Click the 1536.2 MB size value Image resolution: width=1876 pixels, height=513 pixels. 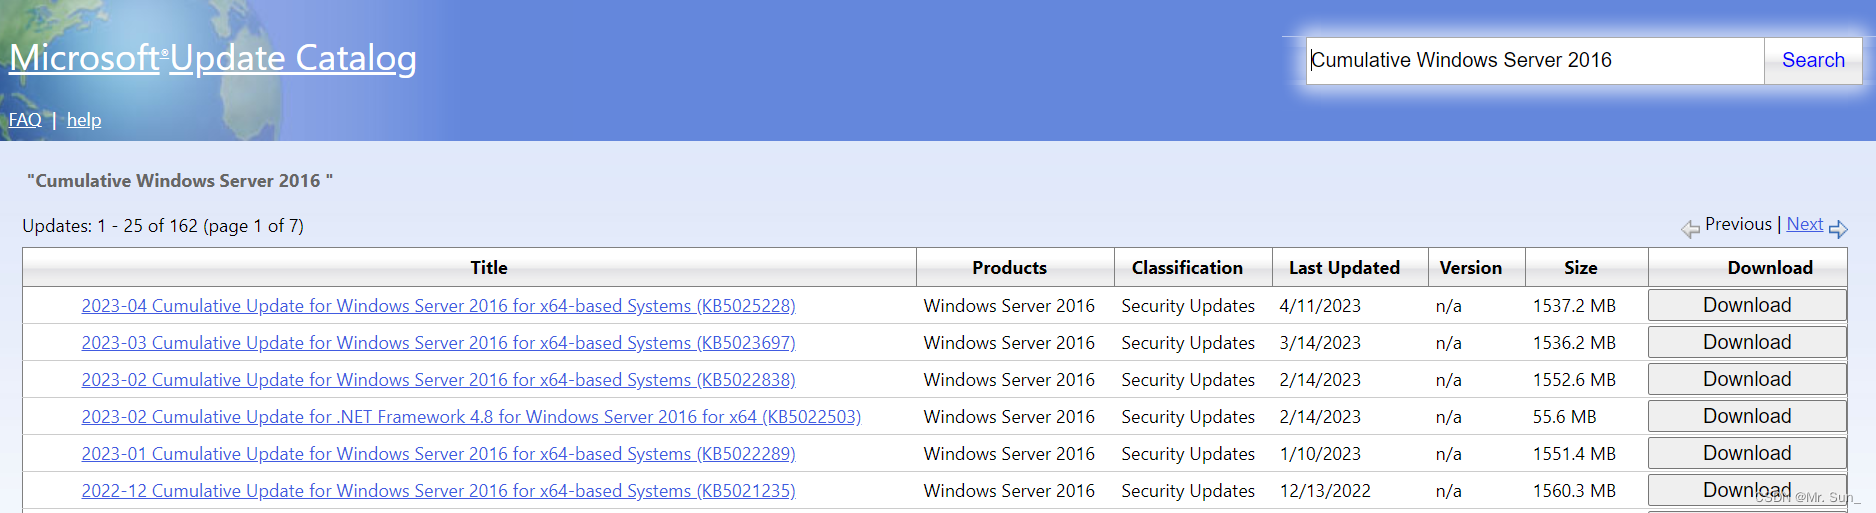tap(1574, 343)
